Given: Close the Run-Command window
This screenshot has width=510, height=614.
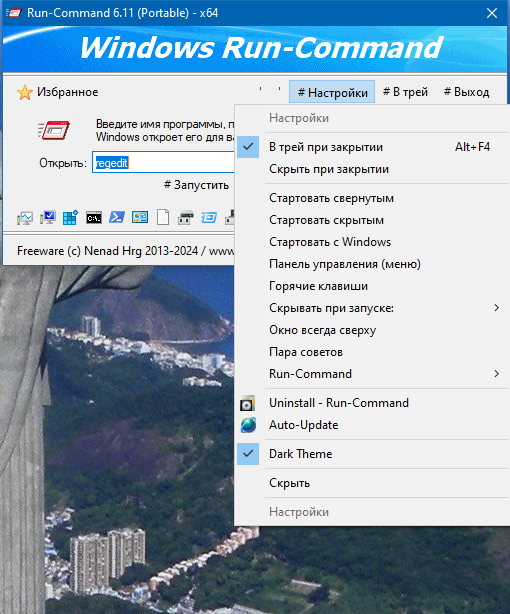Looking at the screenshot, I should point(492,13).
